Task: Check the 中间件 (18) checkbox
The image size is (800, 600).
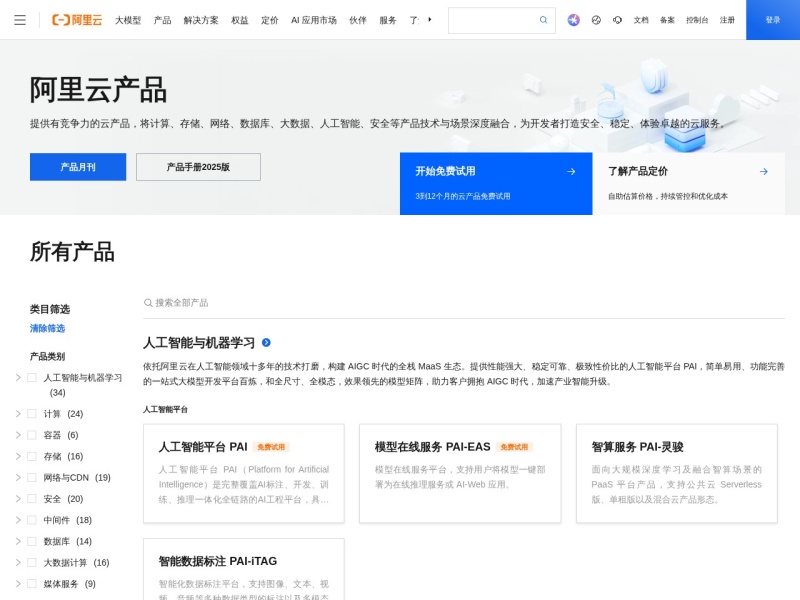Action: pyautogui.click(x=32, y=520)
